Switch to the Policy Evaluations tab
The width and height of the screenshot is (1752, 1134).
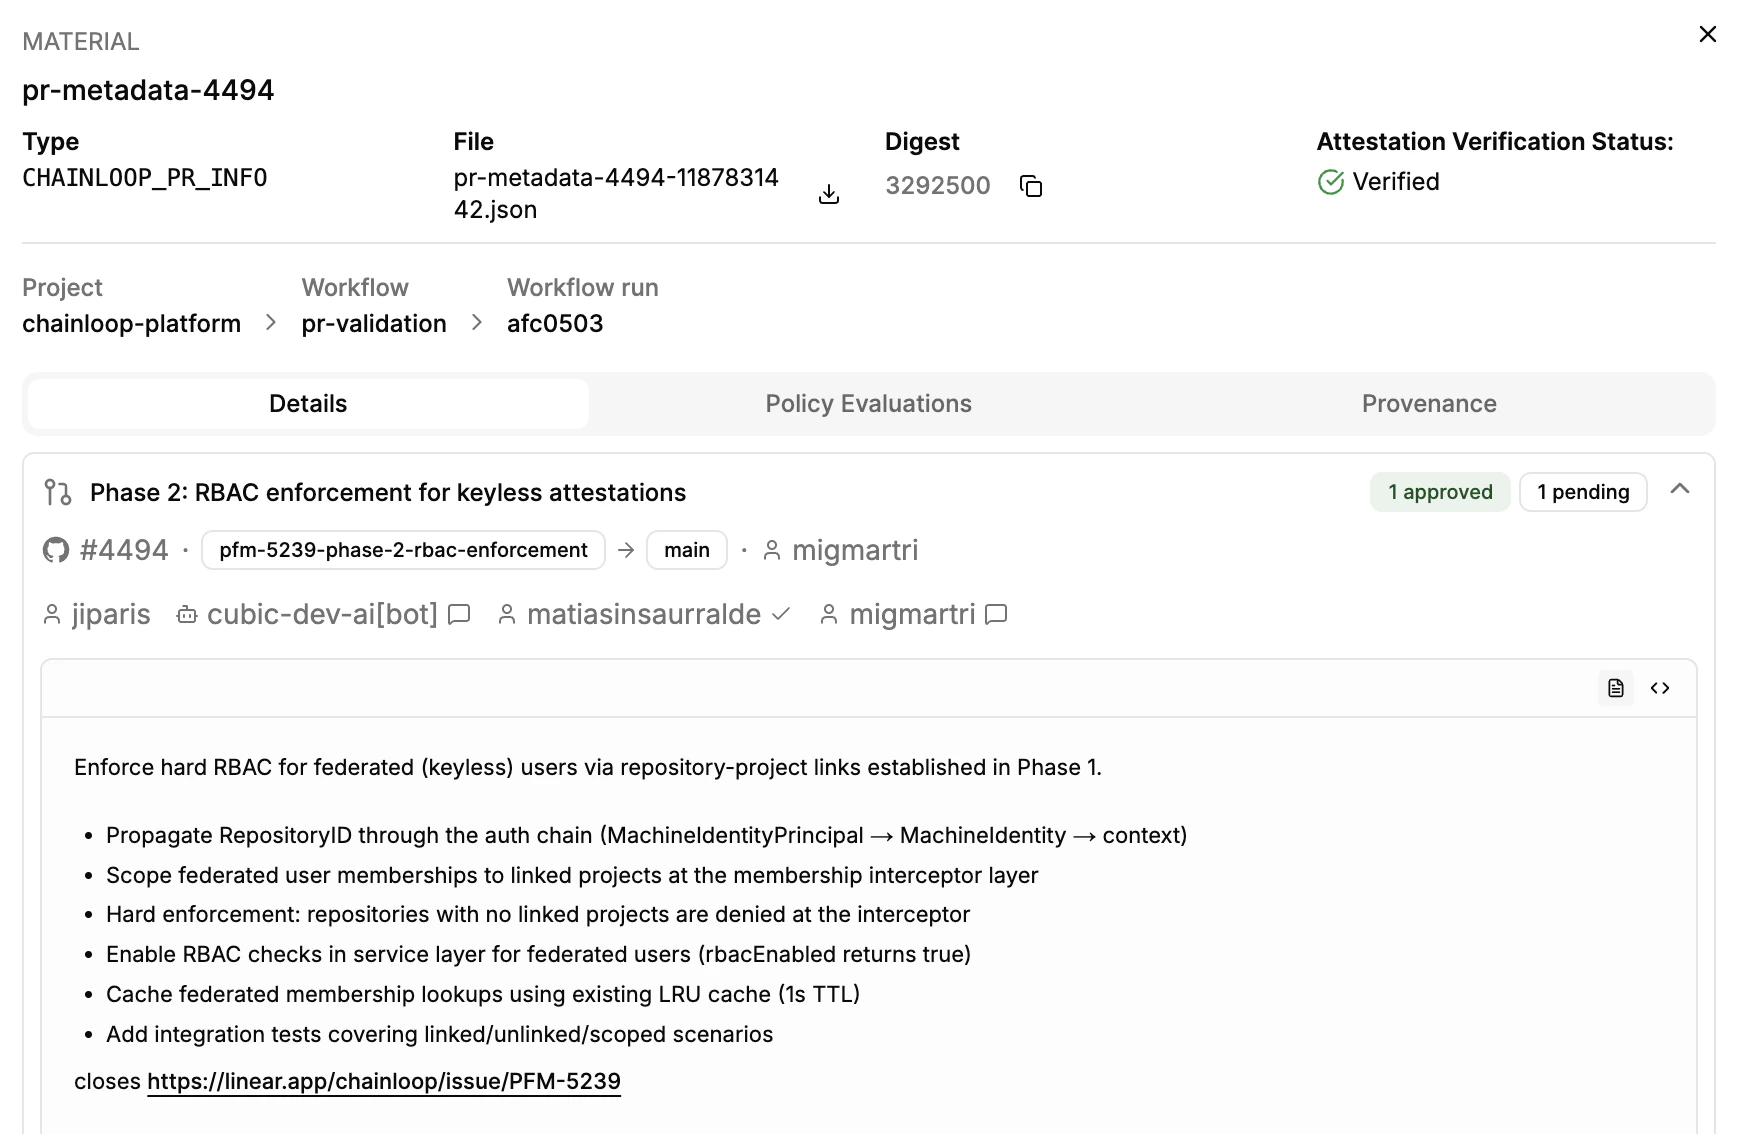tap(868, 404)
